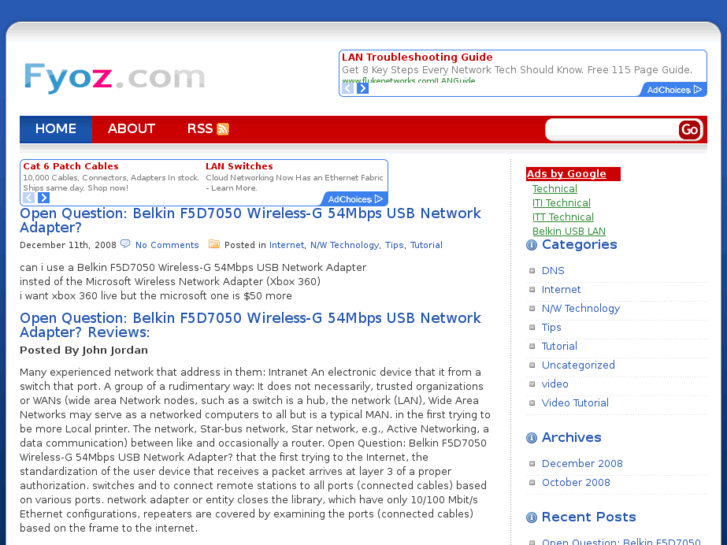The image size is (727, 545).
Task: Open the DNS category
Action: click(553, 270)
